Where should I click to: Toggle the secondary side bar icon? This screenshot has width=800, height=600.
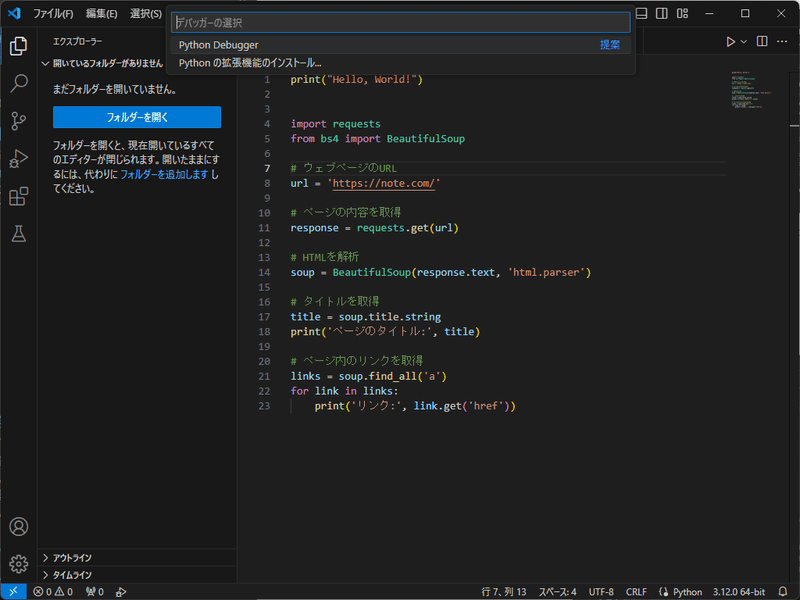click(x=662, y=13)
